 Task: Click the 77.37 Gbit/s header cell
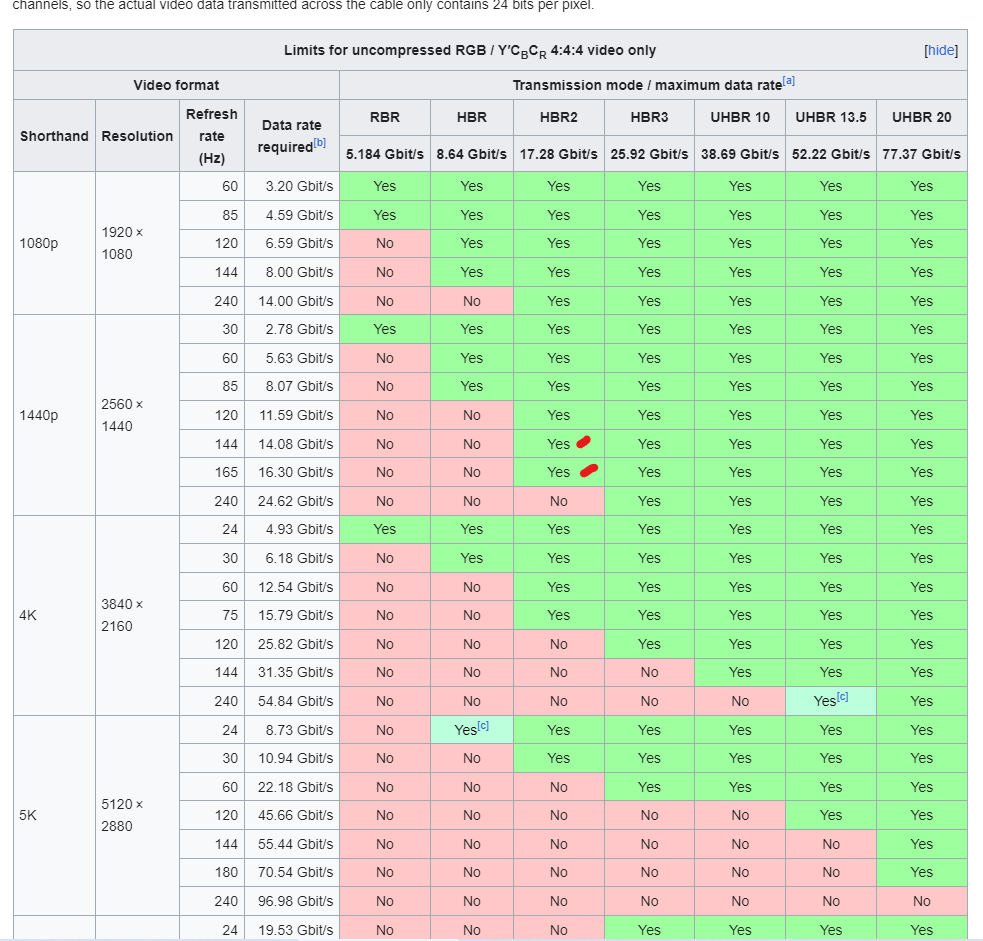[x=922, y=154]
